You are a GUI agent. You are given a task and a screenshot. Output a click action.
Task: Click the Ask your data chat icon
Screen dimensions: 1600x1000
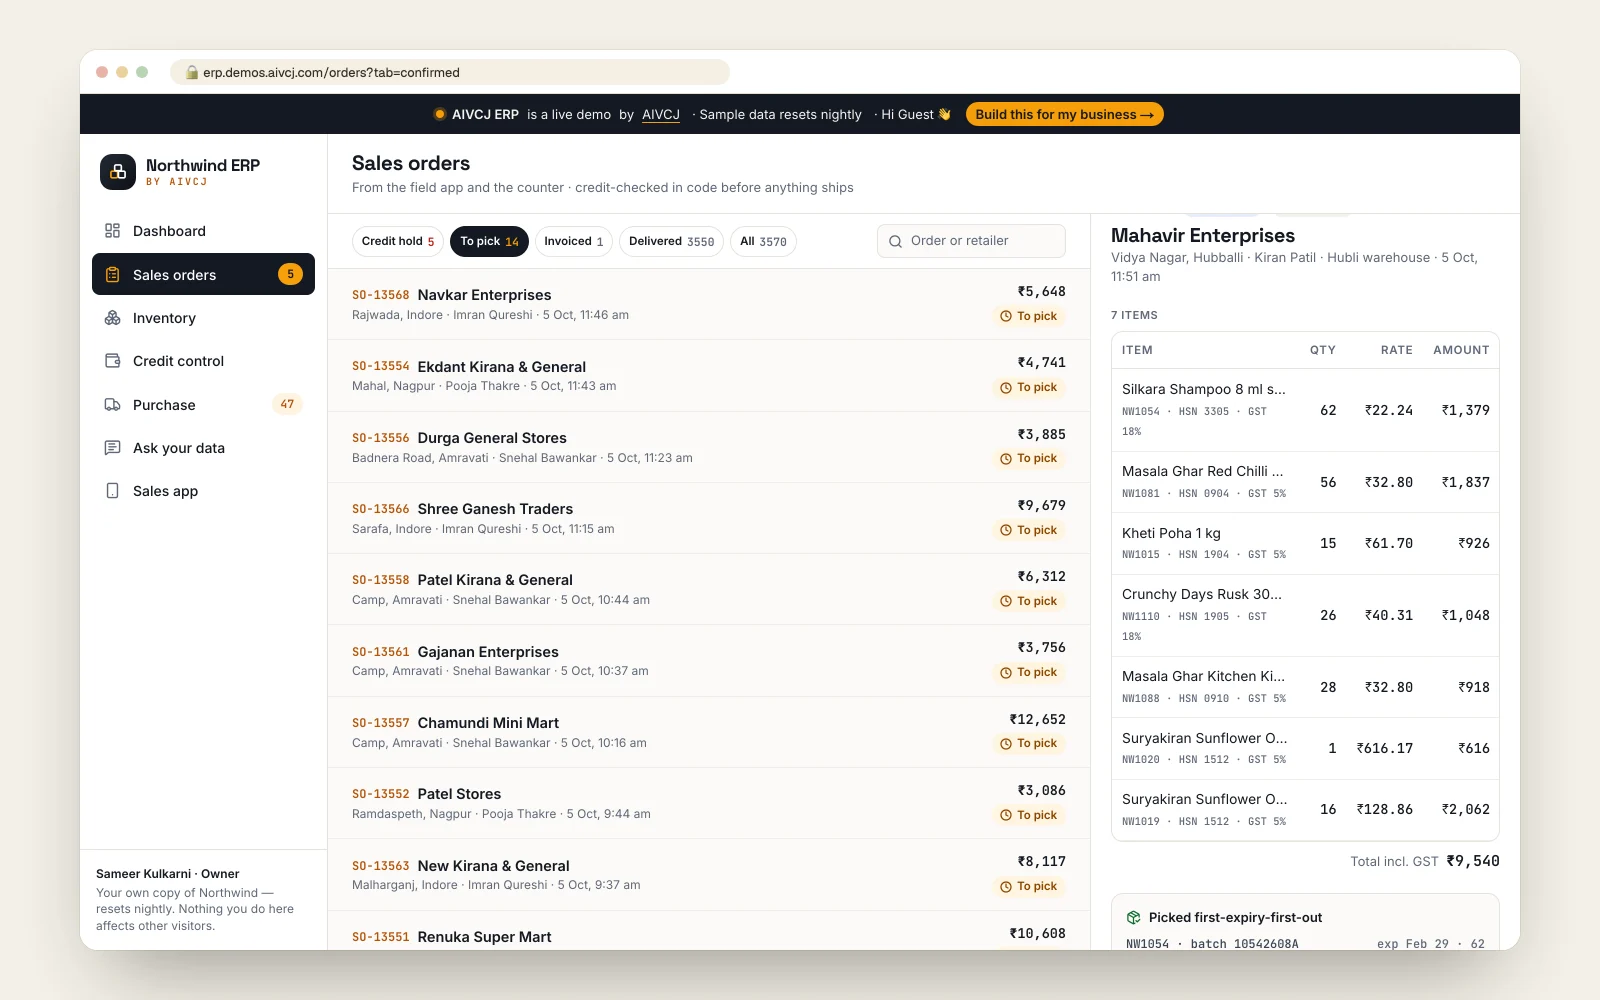(112, 448)
